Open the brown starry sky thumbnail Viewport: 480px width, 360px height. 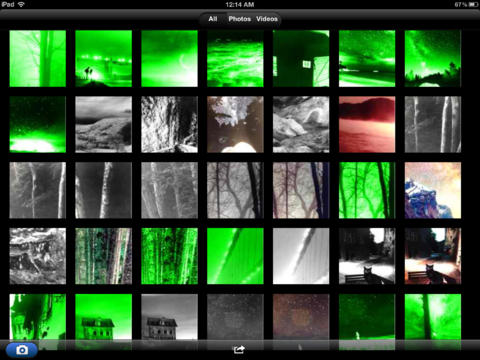[x=301, y=317]
